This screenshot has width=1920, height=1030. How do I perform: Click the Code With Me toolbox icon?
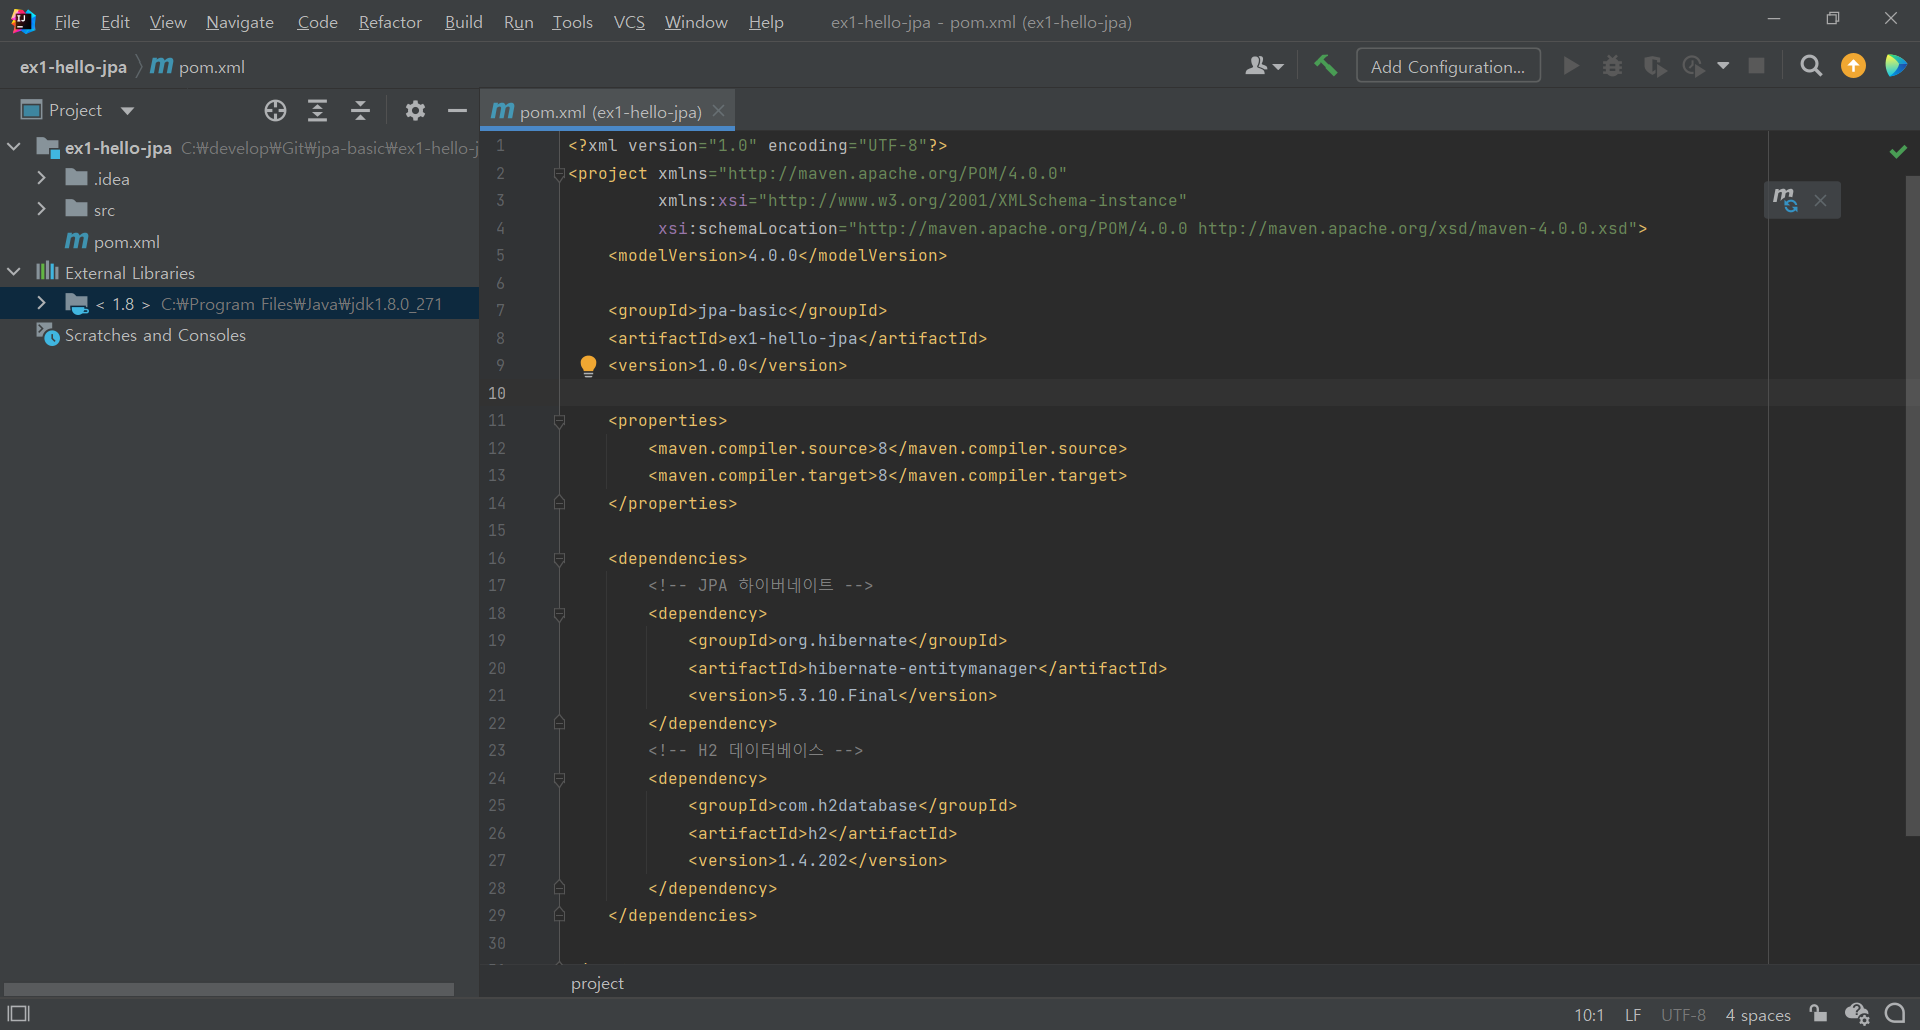click(x=1895, y=66)
